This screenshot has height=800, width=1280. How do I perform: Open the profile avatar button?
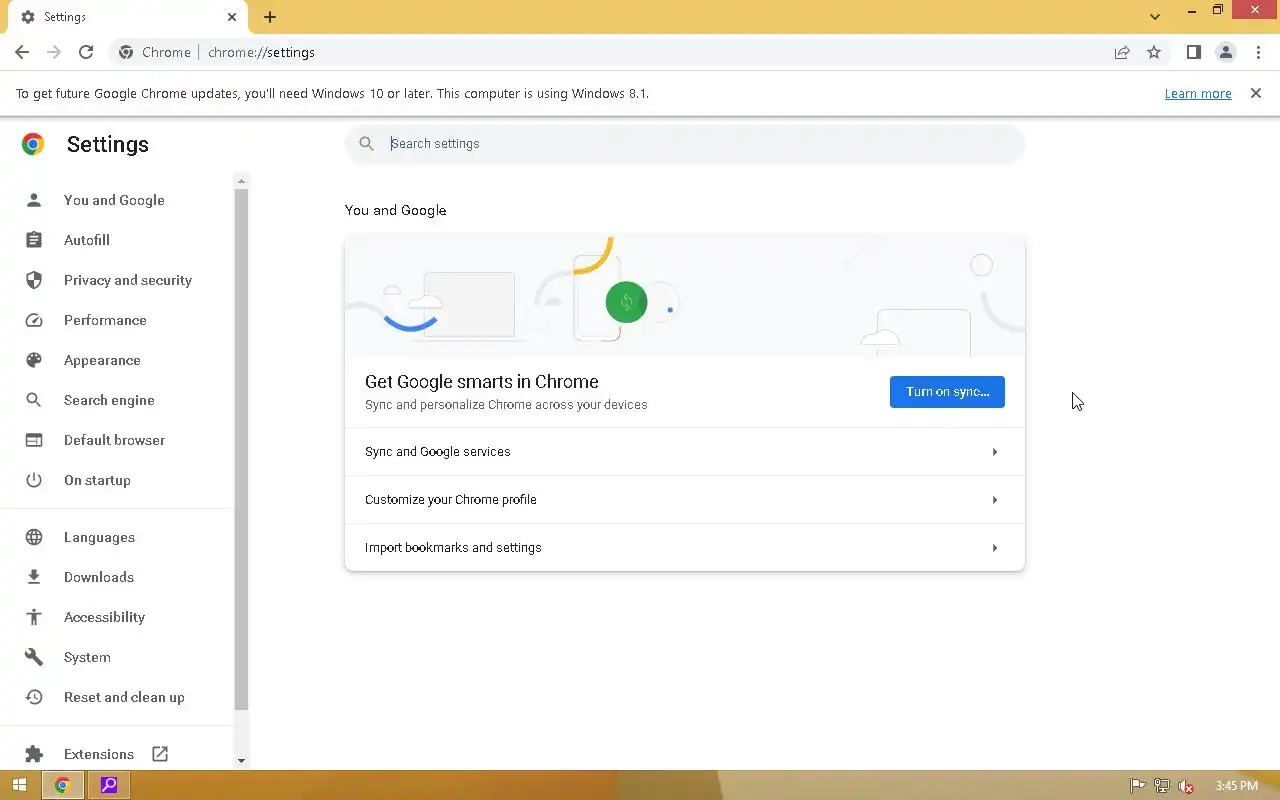tap(1225, 52)
